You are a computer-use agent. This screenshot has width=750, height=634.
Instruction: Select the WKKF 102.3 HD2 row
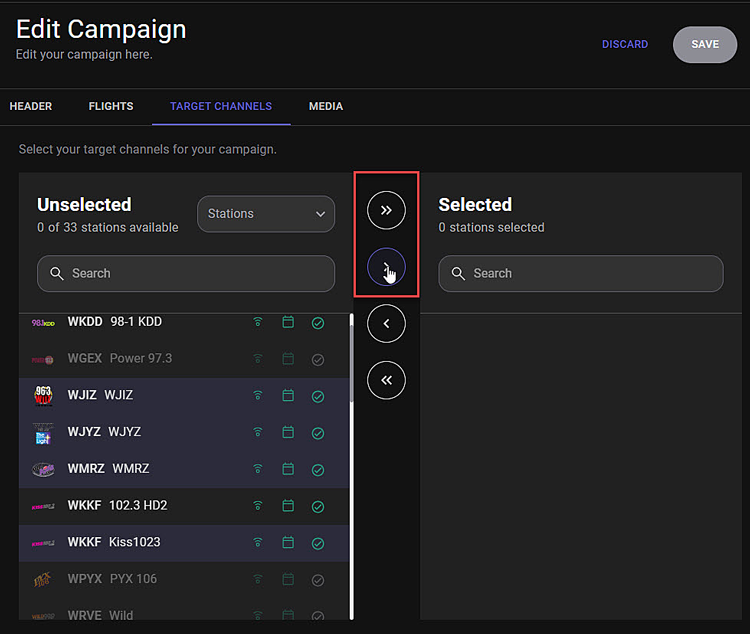[184, 506]
